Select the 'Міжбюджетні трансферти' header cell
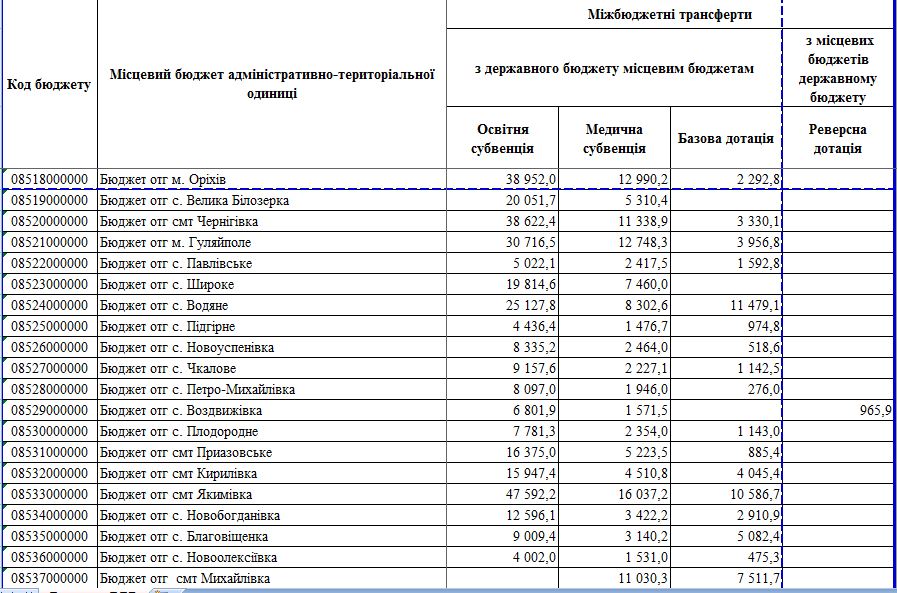897x593 pixels. 669,14
